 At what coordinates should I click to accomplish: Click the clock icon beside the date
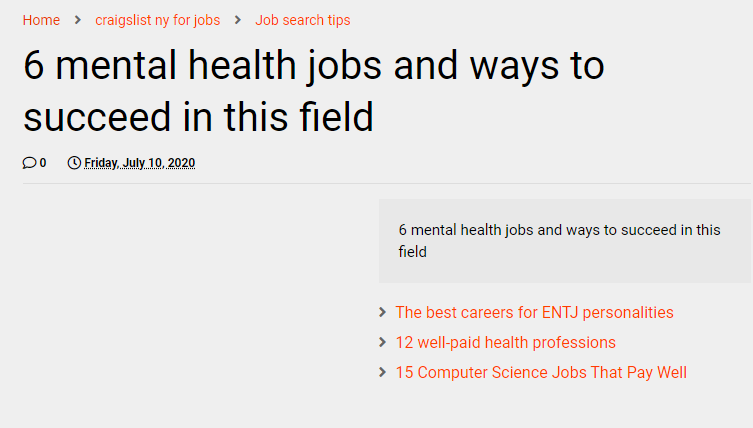point(74,163)
